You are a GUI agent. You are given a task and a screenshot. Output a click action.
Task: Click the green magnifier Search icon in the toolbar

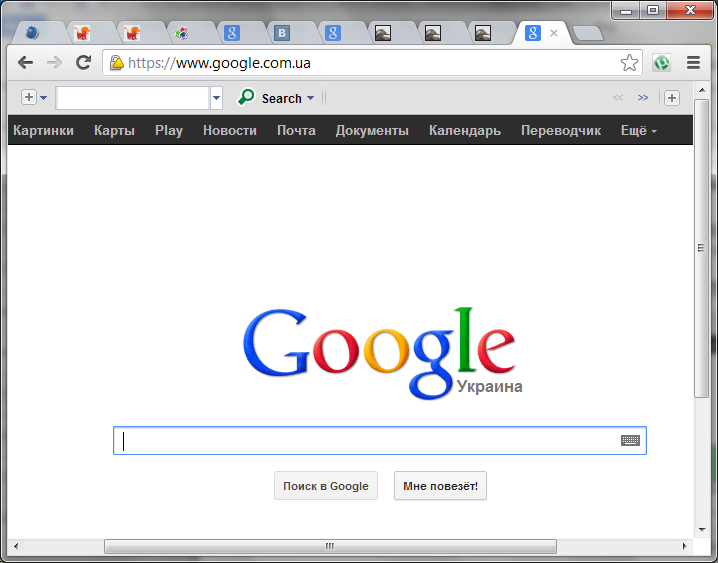246,97
